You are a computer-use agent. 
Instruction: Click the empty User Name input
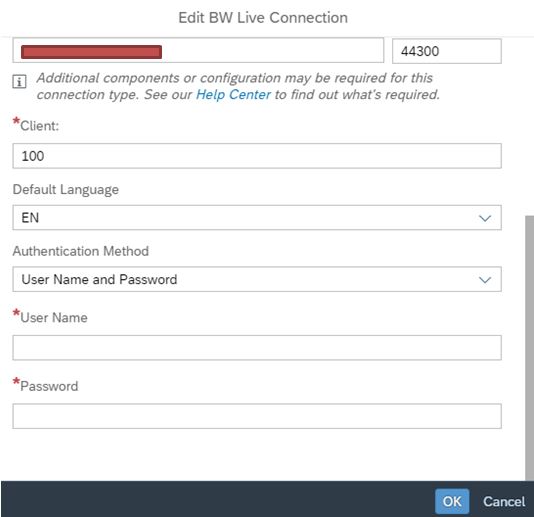[x=257, y=348]
